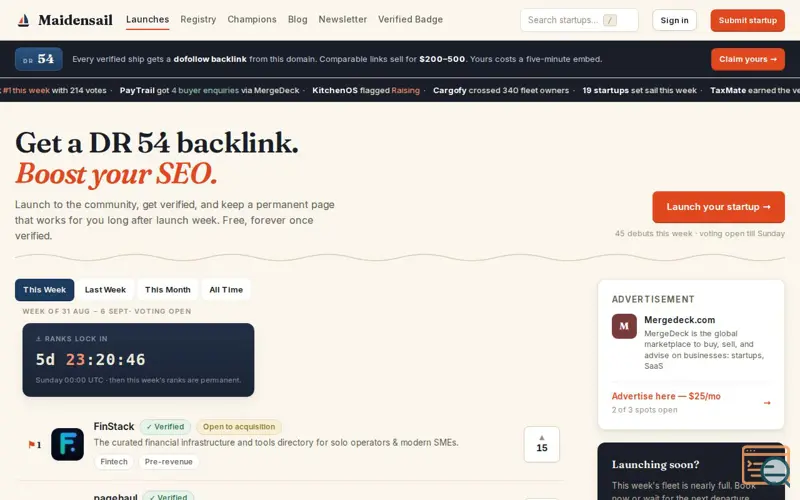The height and width of the screenshot is (500, 800).
Task: Click the Maidensail sailboat logo icon
Action: 23,20
